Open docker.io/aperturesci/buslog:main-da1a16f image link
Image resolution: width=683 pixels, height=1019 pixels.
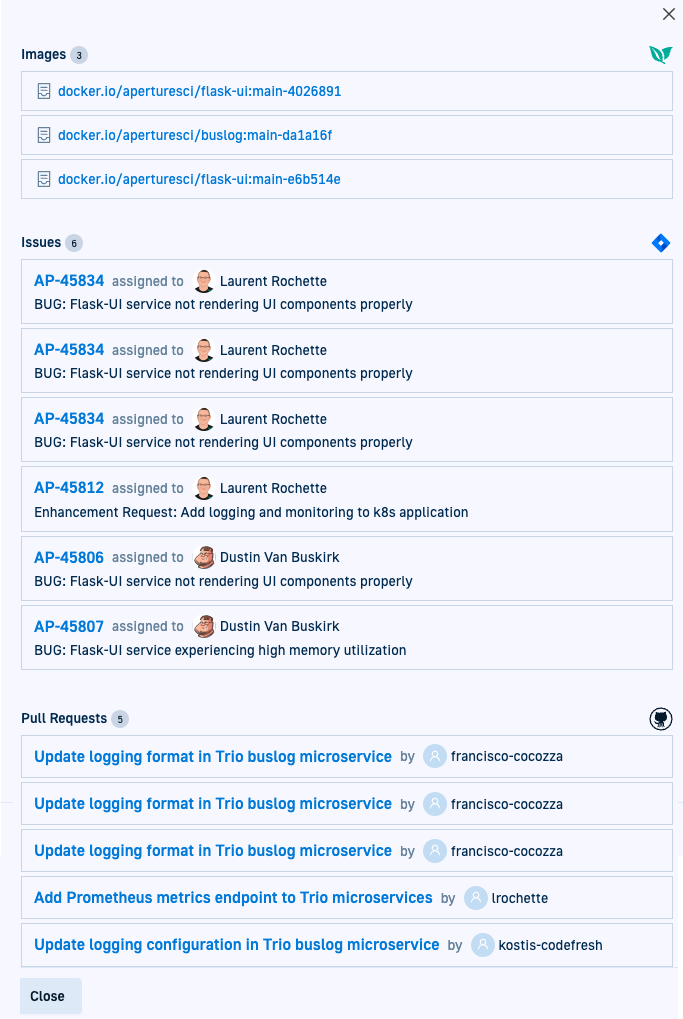click(x=188, y=135)
